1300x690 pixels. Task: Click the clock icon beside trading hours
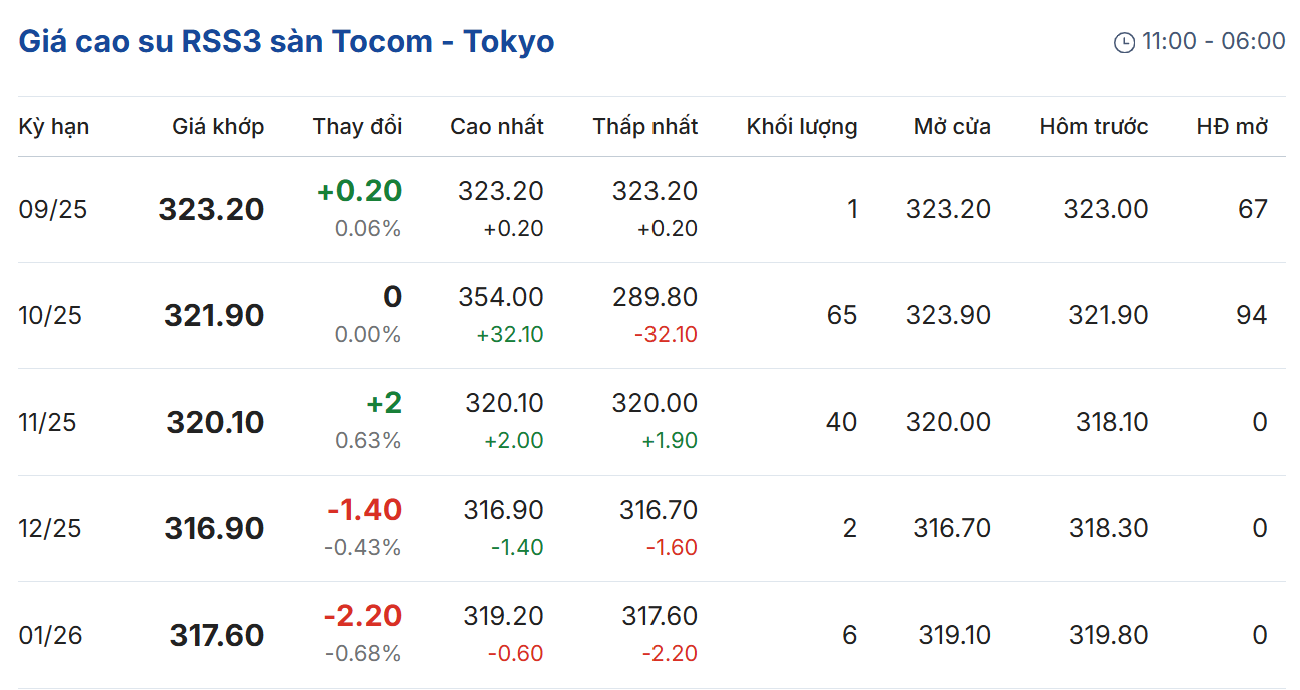click(1124, 42)
